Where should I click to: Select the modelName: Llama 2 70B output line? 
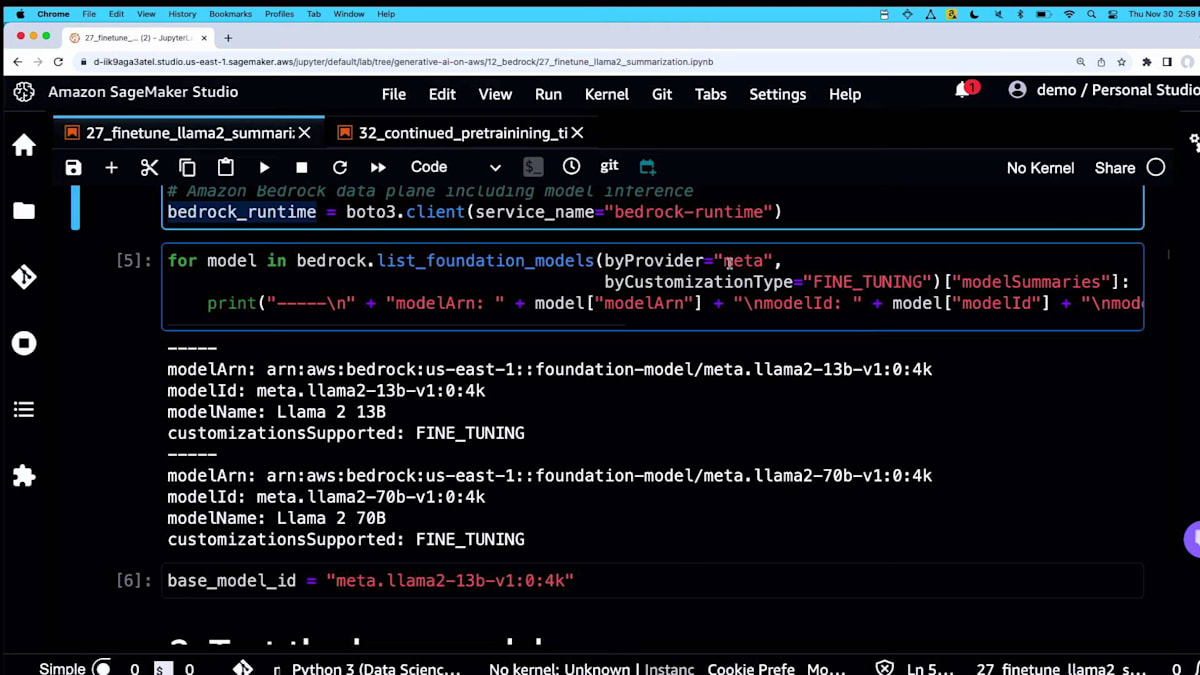point(276,518)
